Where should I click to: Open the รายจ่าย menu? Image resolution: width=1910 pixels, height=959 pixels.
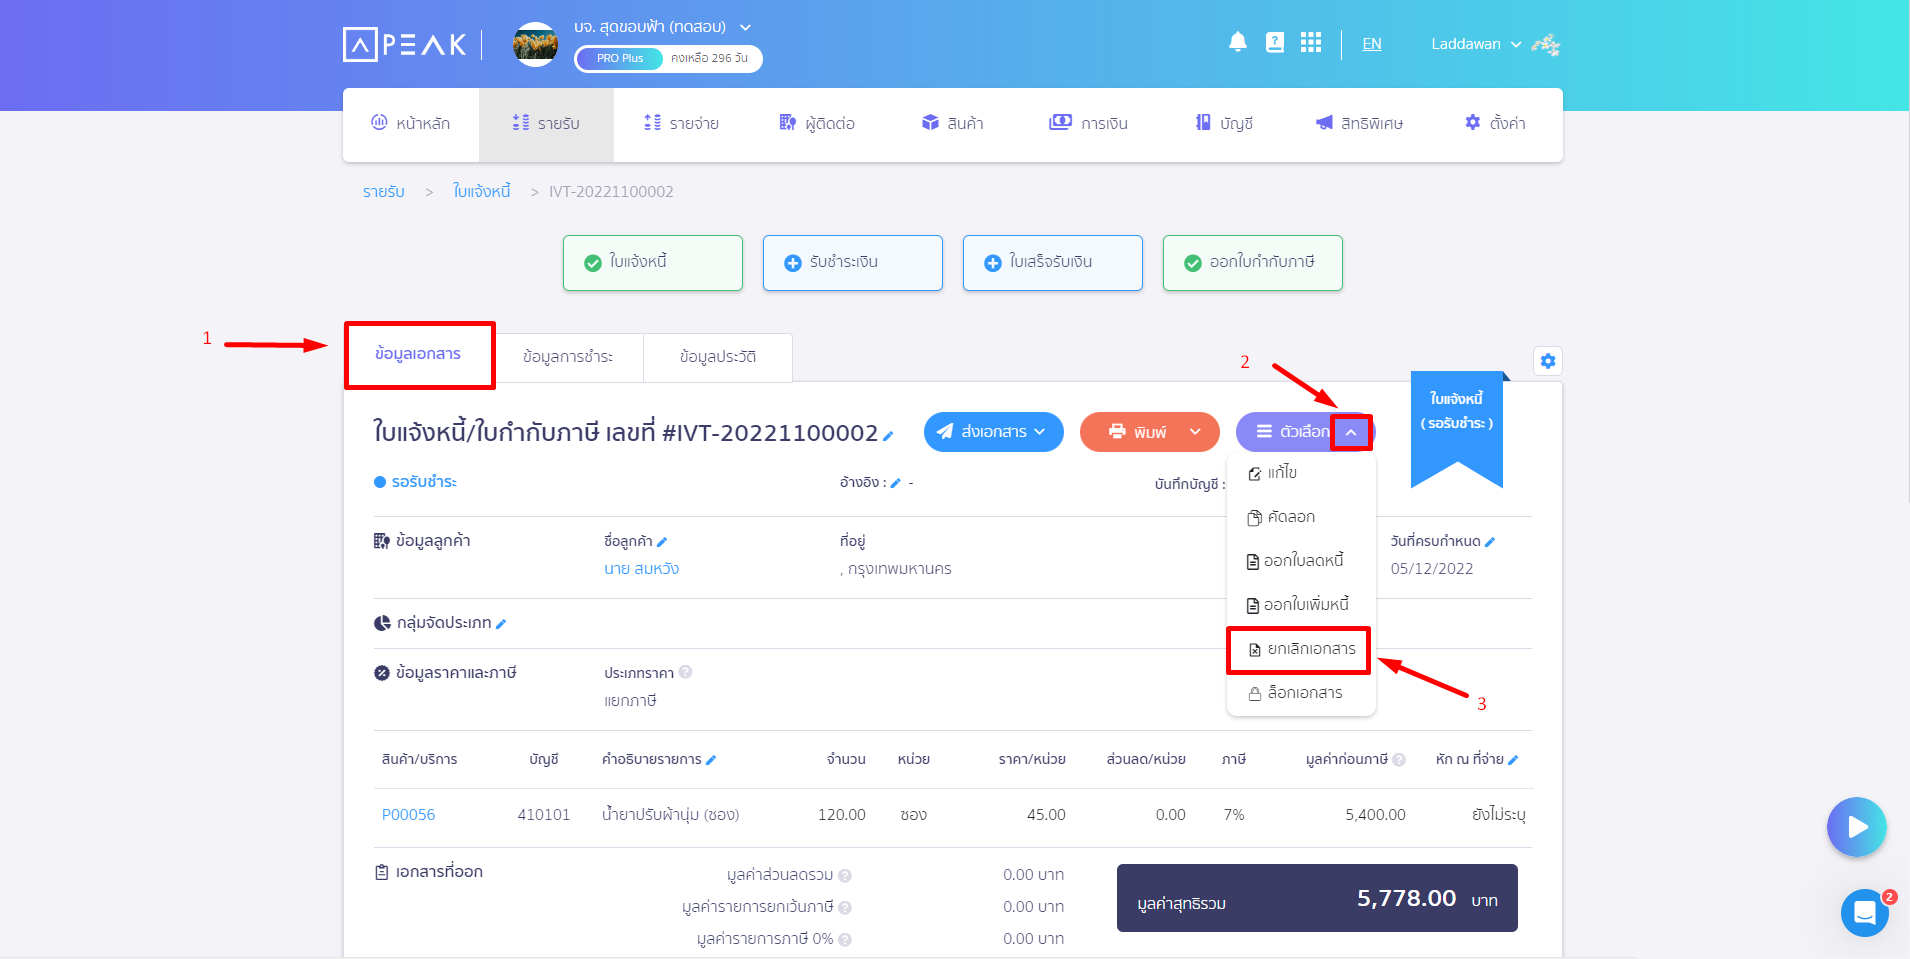pyautogui.click(x=681, y=123)
